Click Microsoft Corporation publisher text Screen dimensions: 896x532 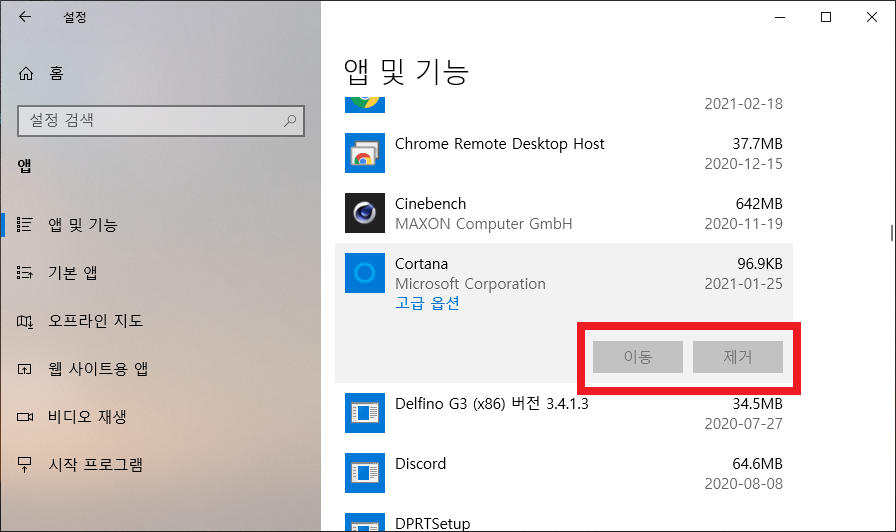(470, 283)
